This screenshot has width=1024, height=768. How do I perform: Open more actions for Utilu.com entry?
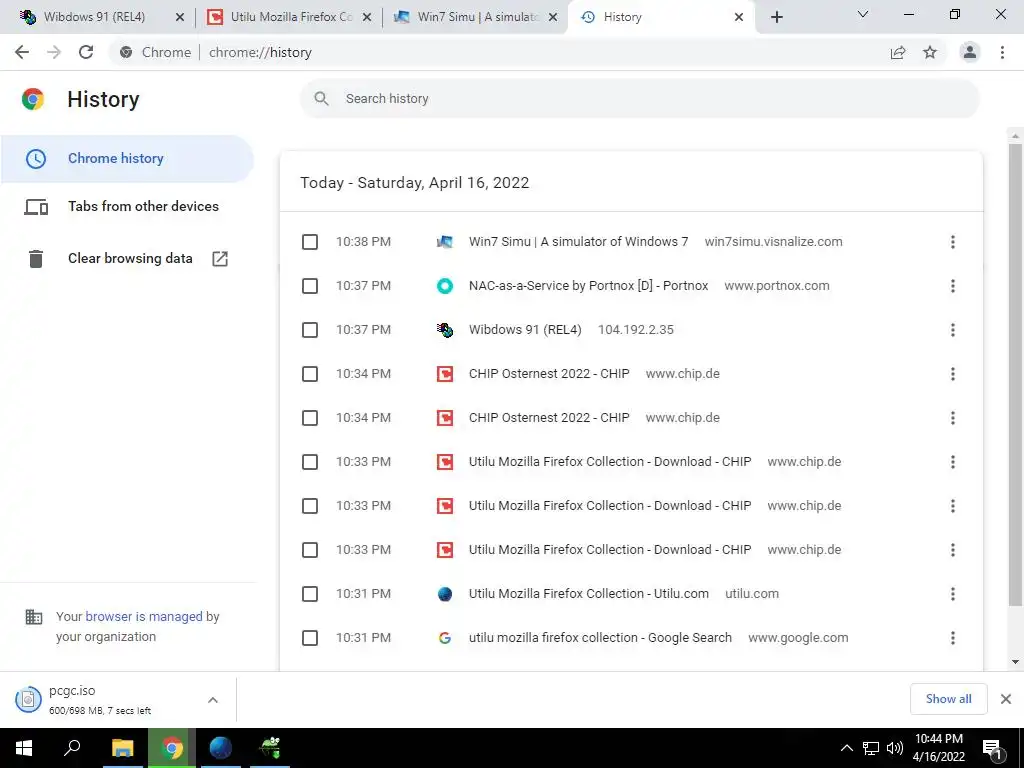tap(953, 594)
